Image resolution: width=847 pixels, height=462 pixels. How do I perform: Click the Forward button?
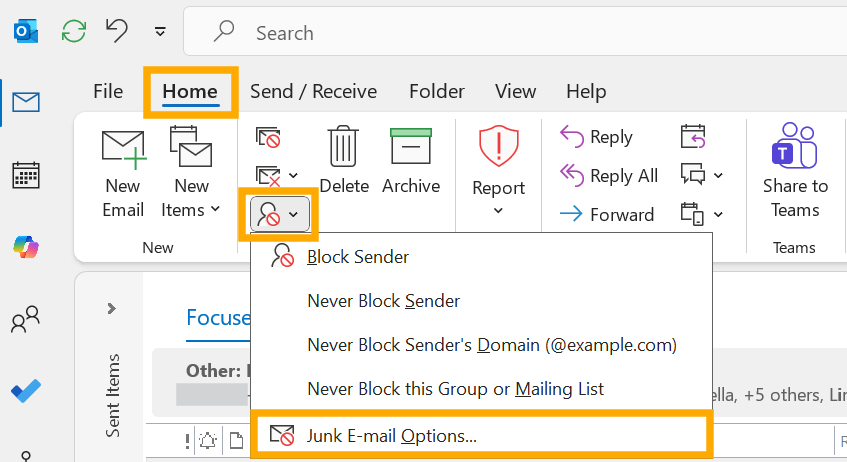coord(607,215)
